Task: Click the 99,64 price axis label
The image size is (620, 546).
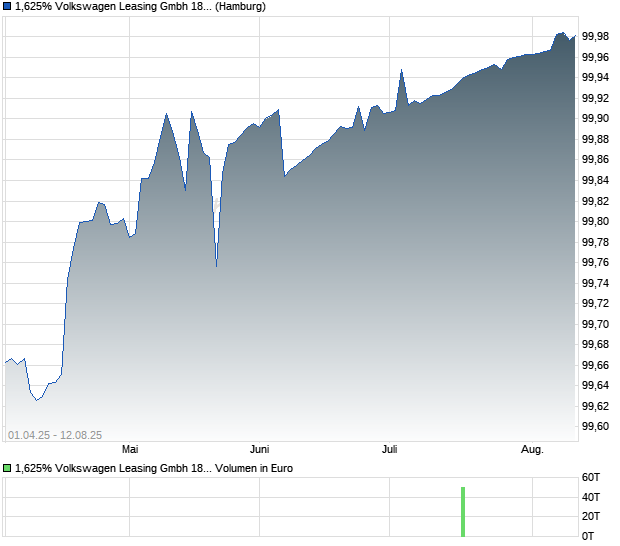Action: 595,385
